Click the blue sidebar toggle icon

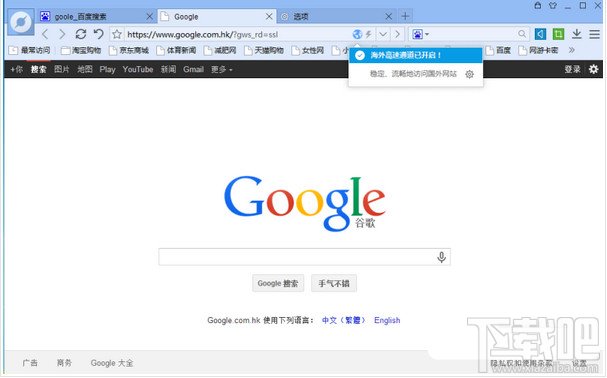[540, 34]
